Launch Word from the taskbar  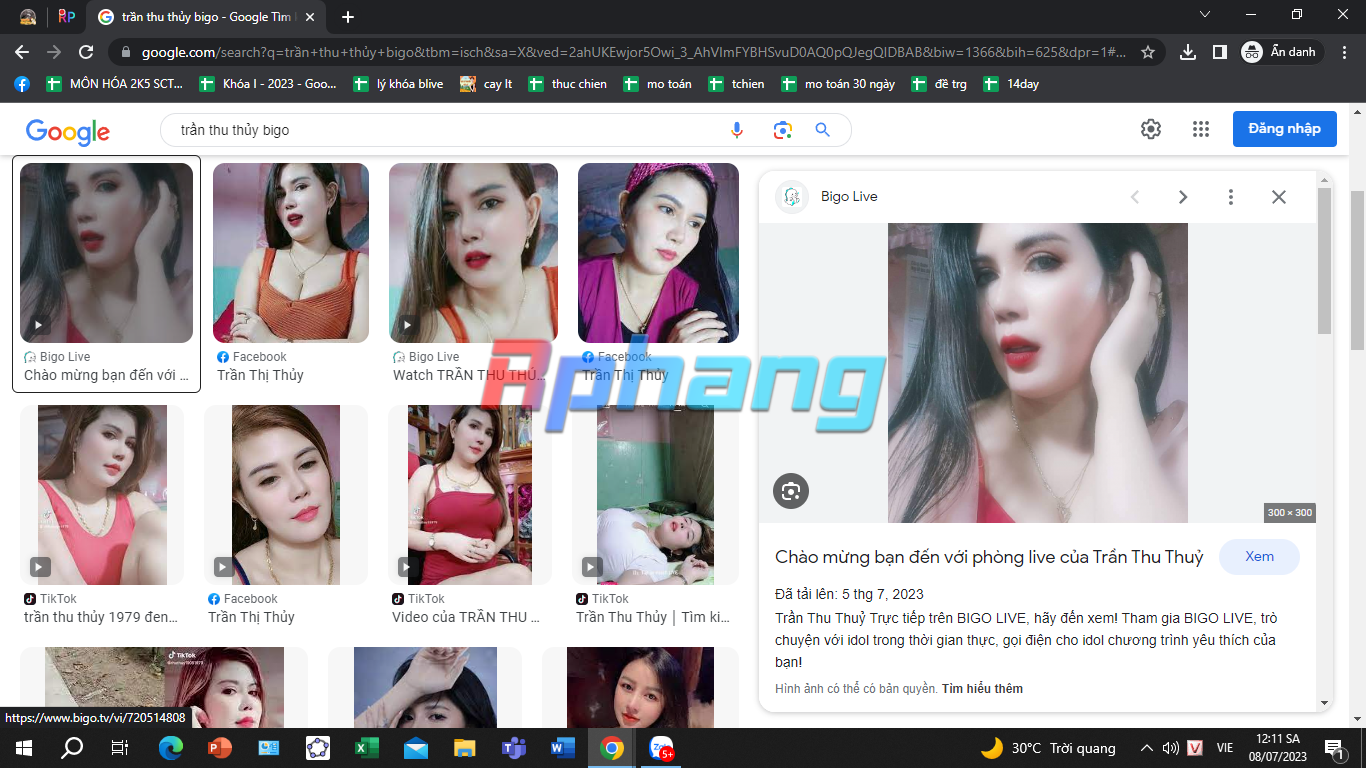(563, 748)
